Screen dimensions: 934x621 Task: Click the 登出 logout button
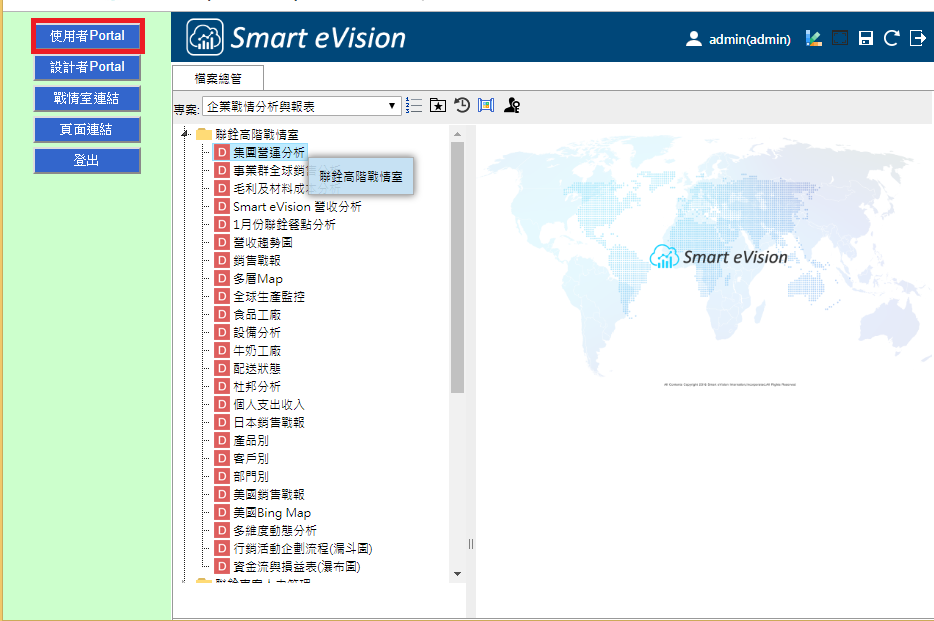(87, 160)
